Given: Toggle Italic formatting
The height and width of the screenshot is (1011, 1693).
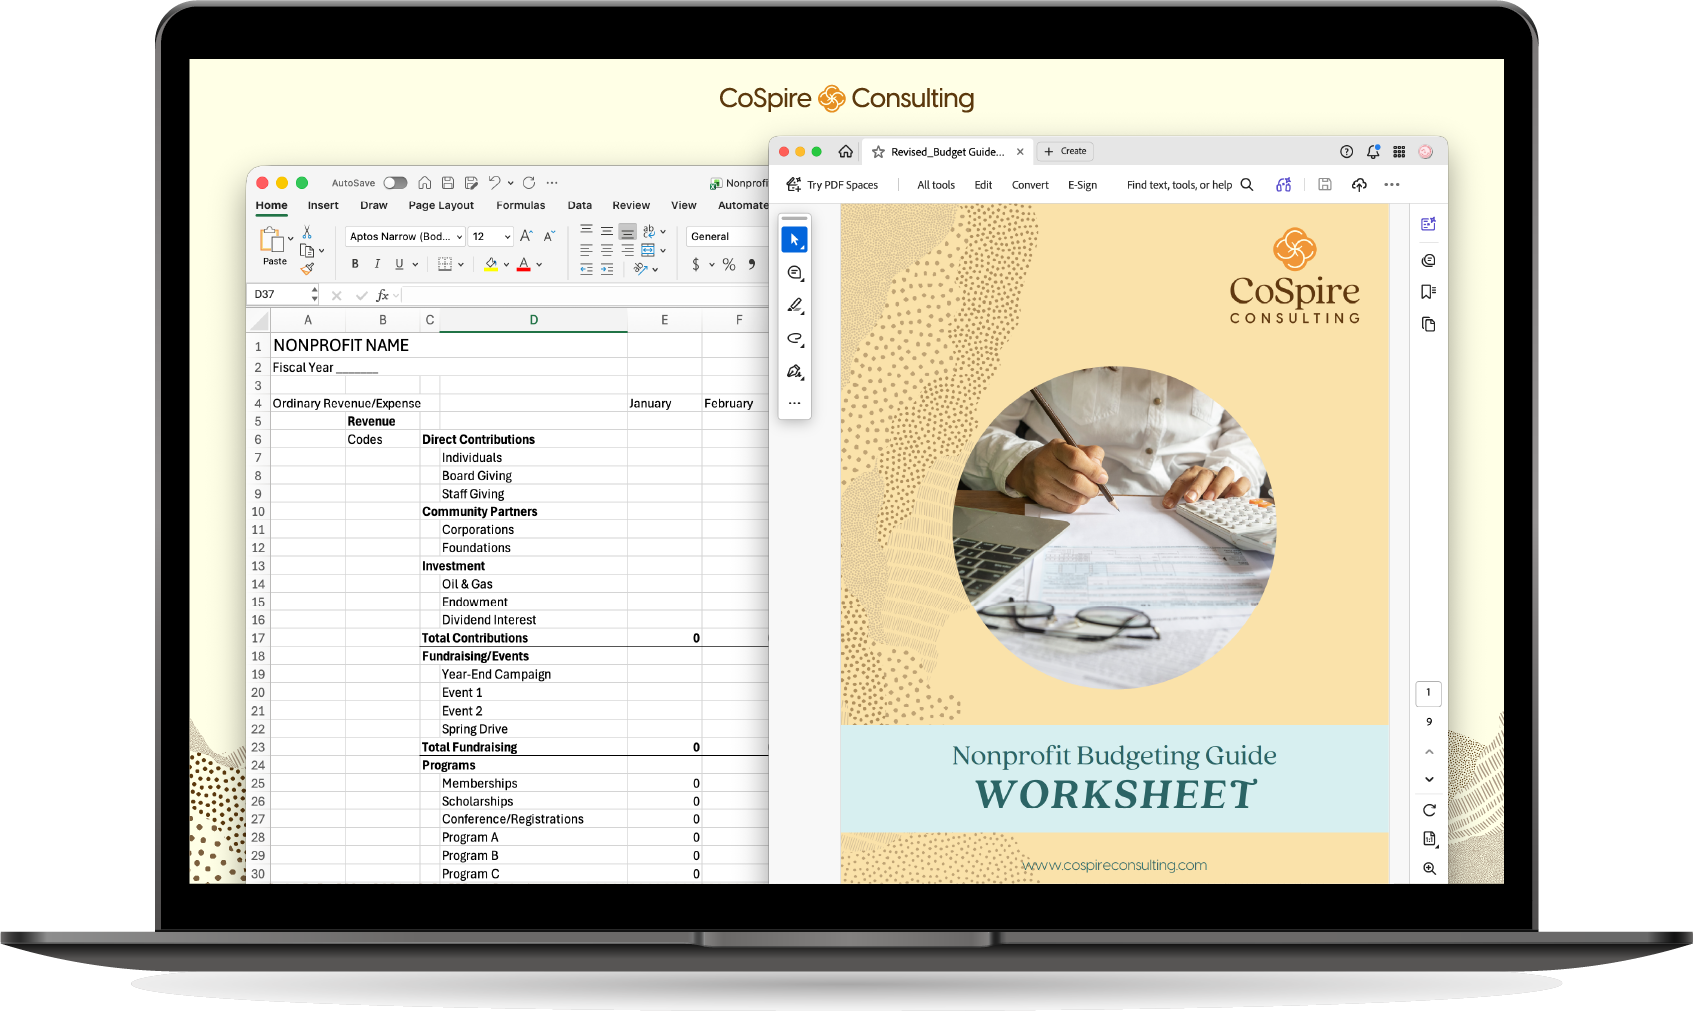Looking at the screenshot, I should point(377,264).
